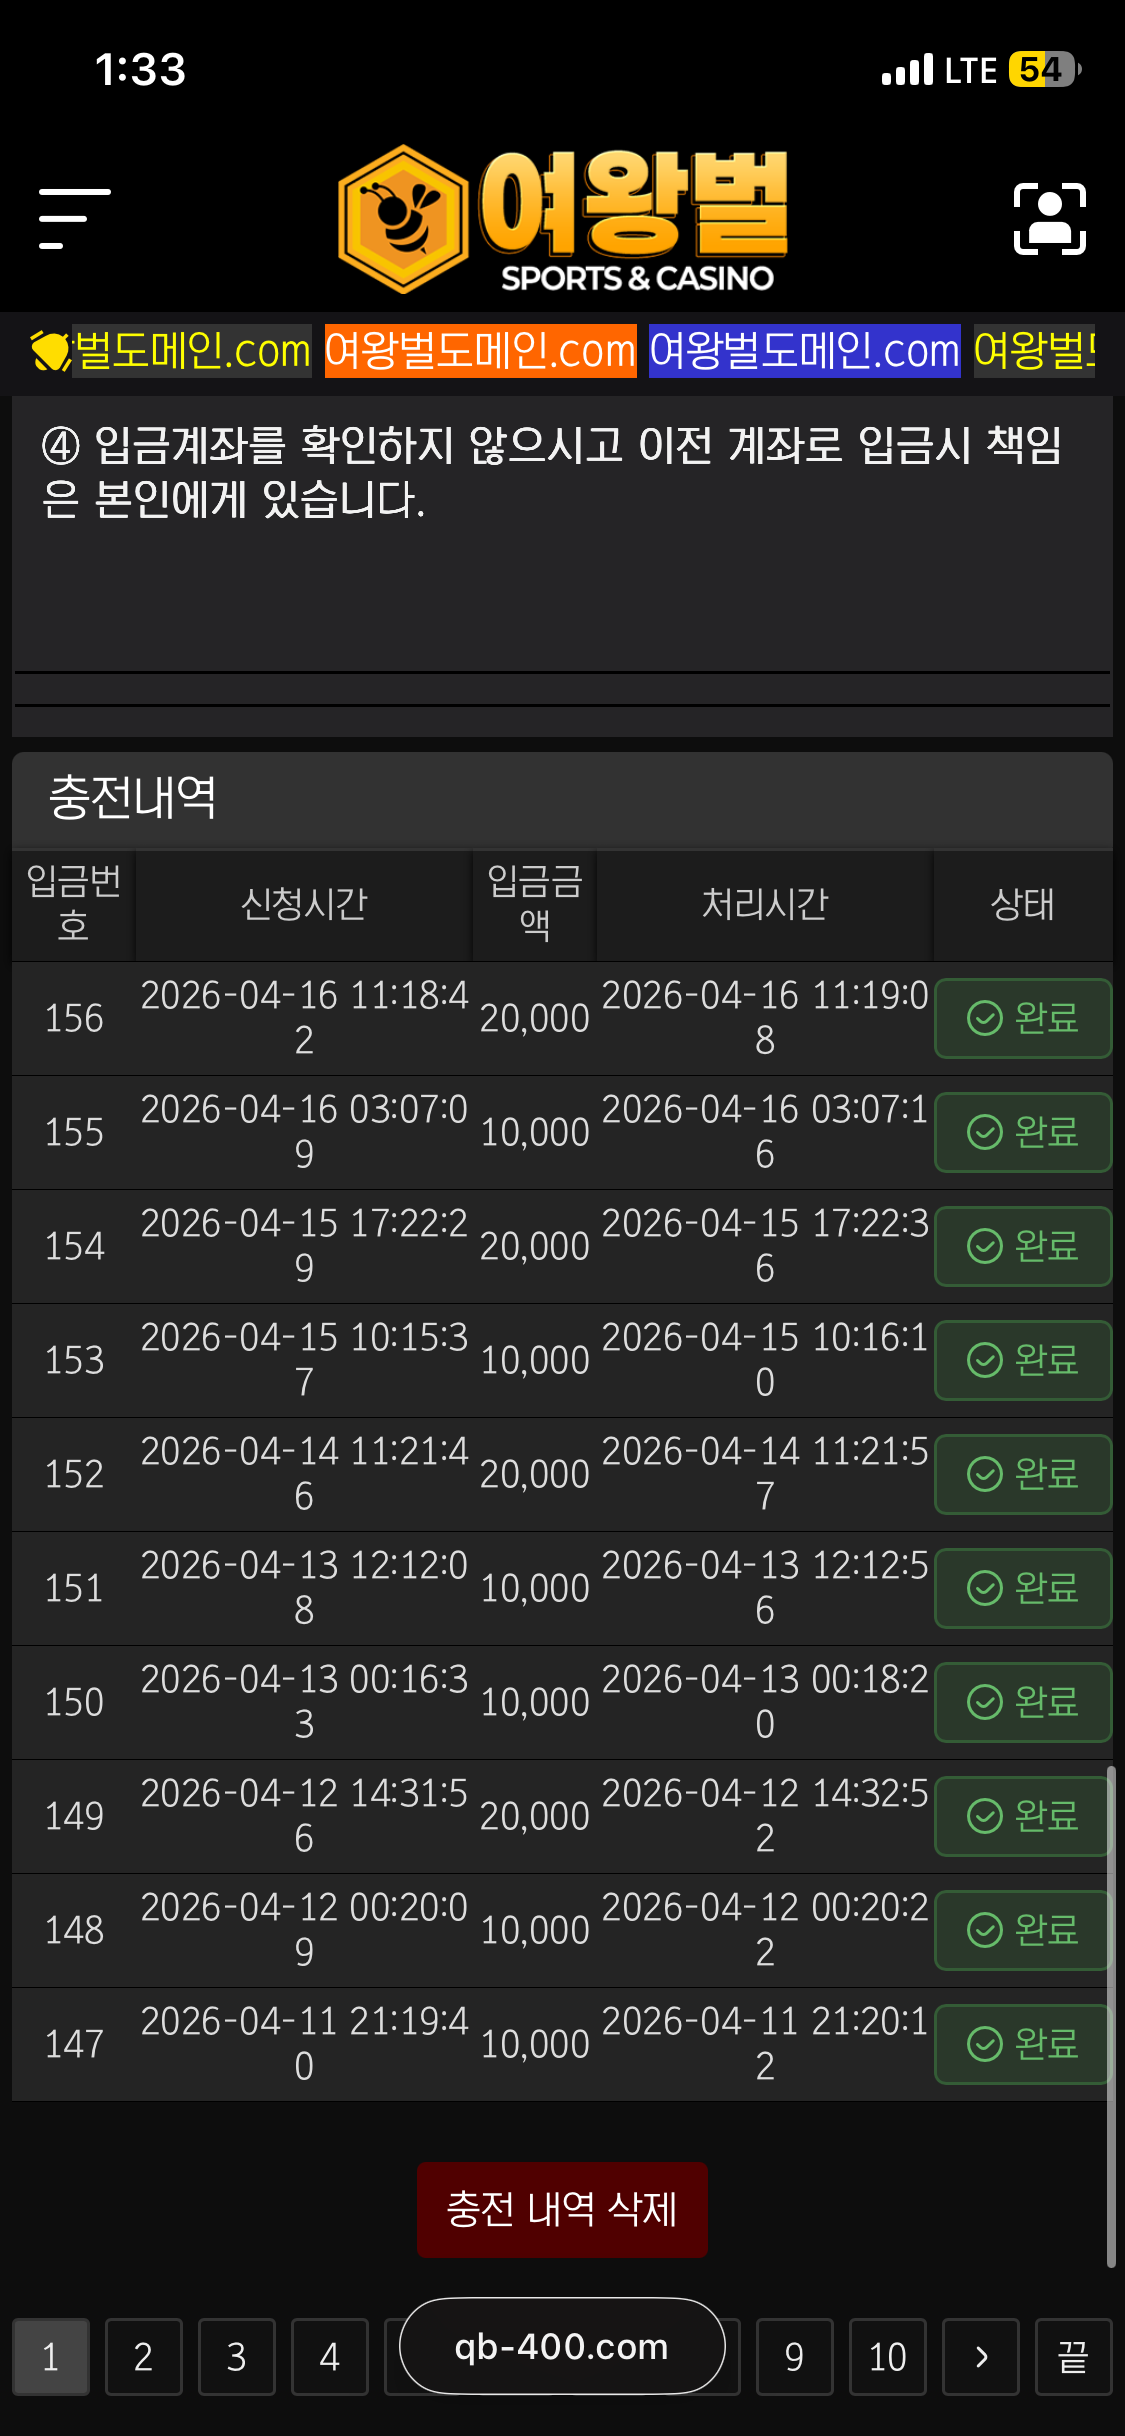Viewport: 1125px width, 2436px height.
Task: Jump to last page with 끝
Action: (x=1073, y=2357)
